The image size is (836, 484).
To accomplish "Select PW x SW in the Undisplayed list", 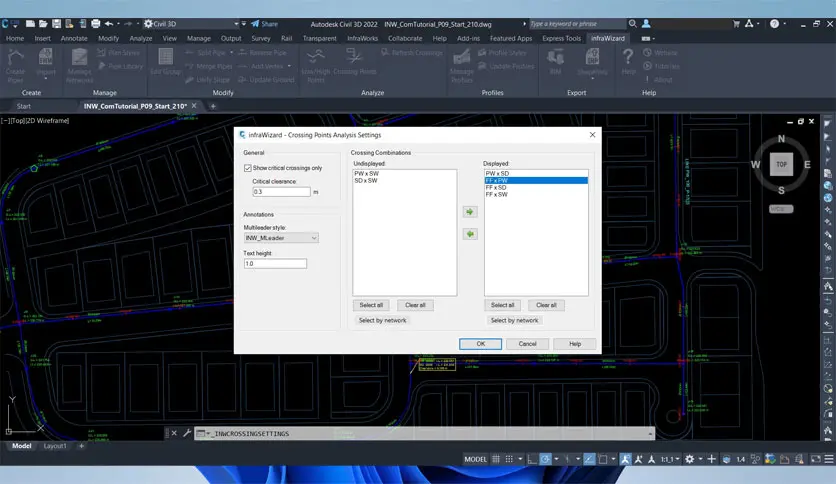I will [404, 174].
